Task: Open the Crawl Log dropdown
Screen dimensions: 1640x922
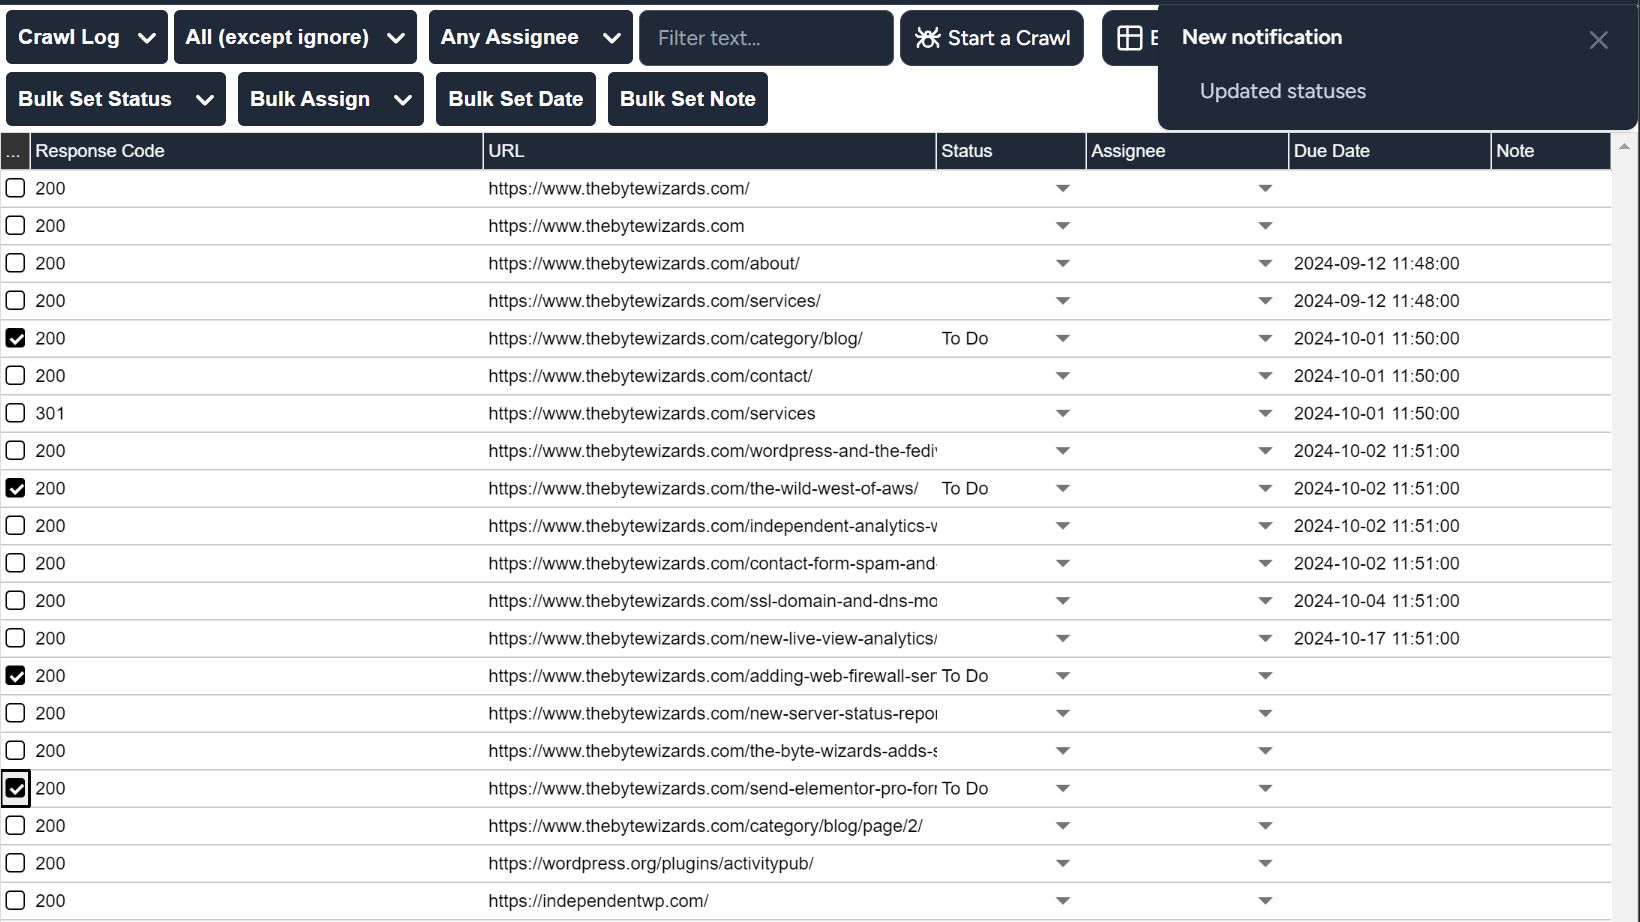Action: pyautogui.click(x=86, y=38)
